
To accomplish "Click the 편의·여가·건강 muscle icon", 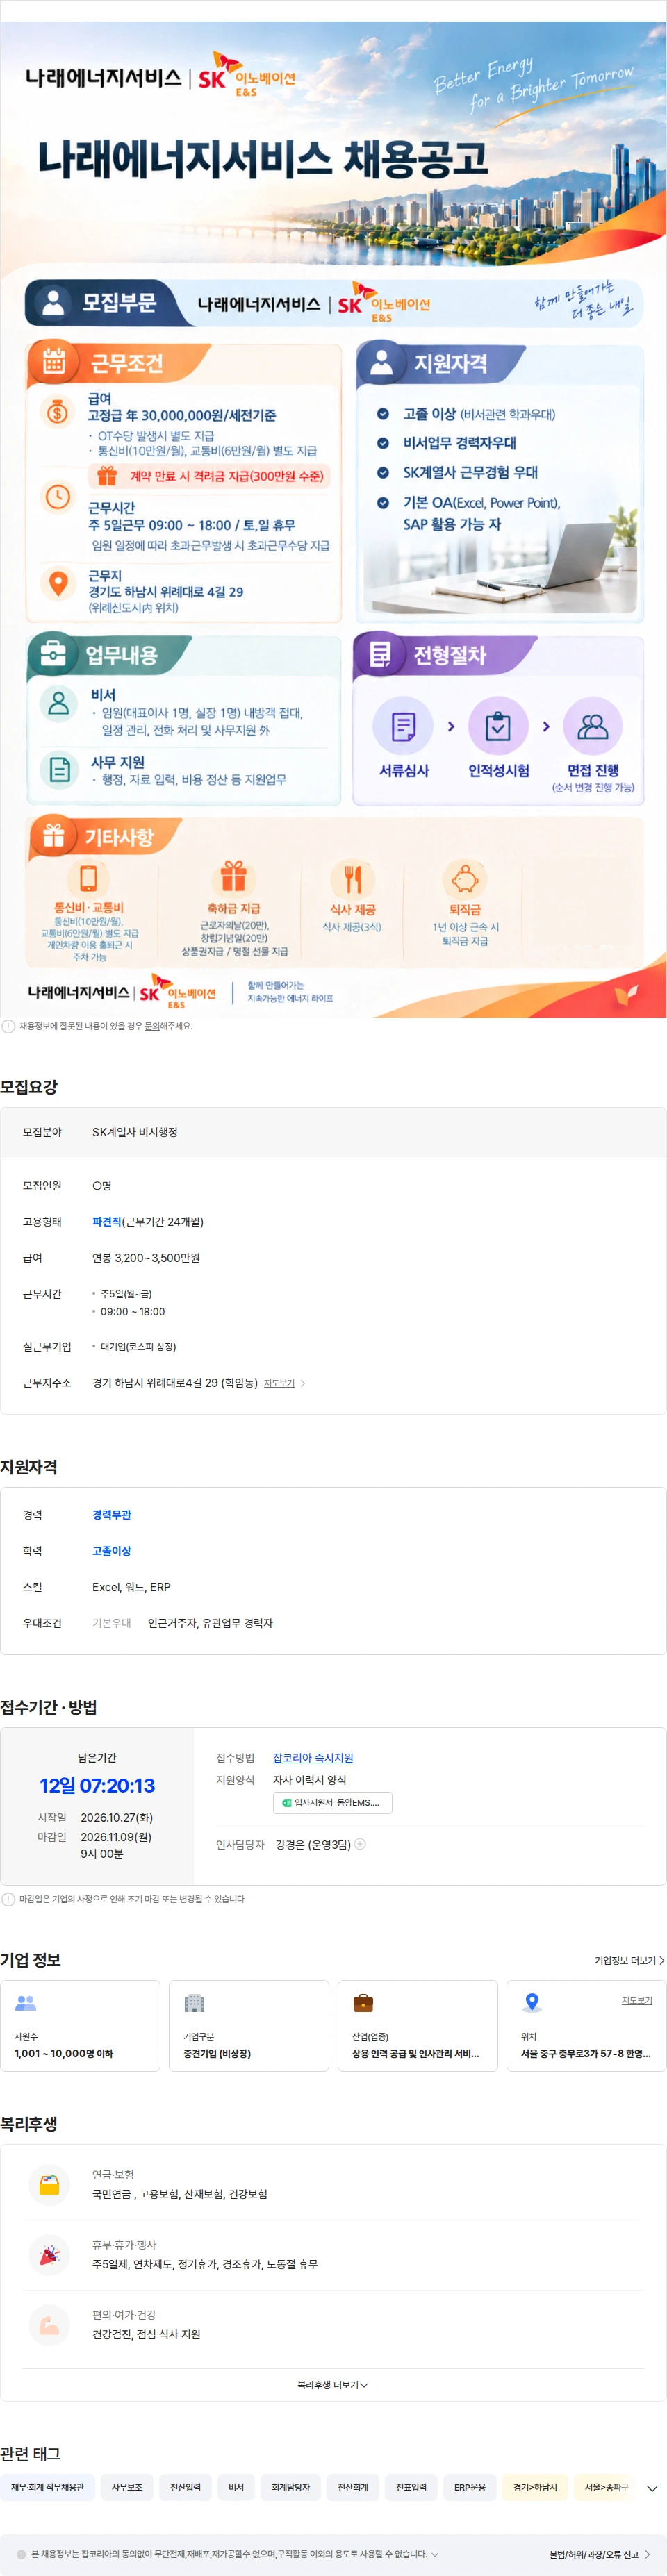I will pyautogui.click(x=49, y=2325).
